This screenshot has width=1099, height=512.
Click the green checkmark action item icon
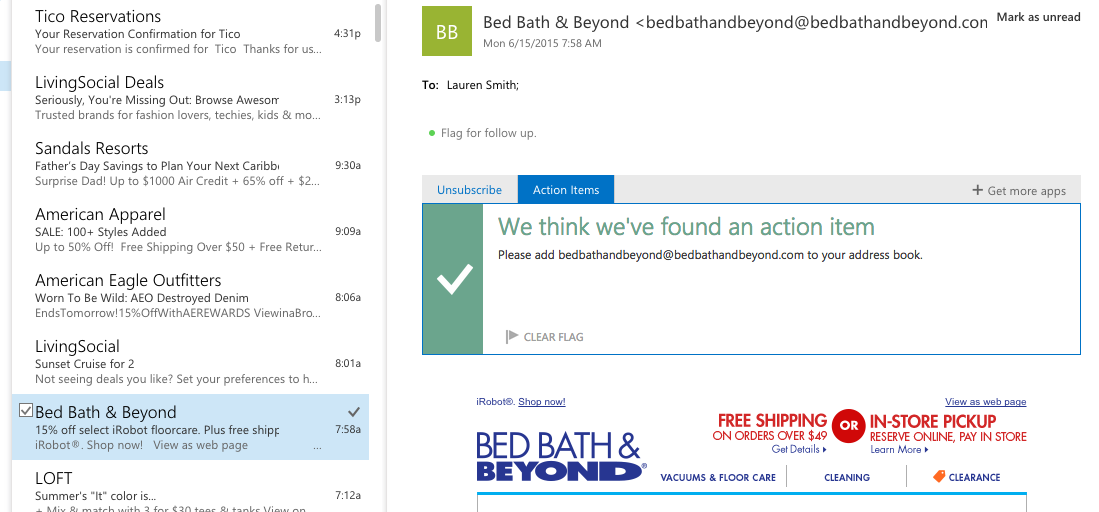click(454, 279)
